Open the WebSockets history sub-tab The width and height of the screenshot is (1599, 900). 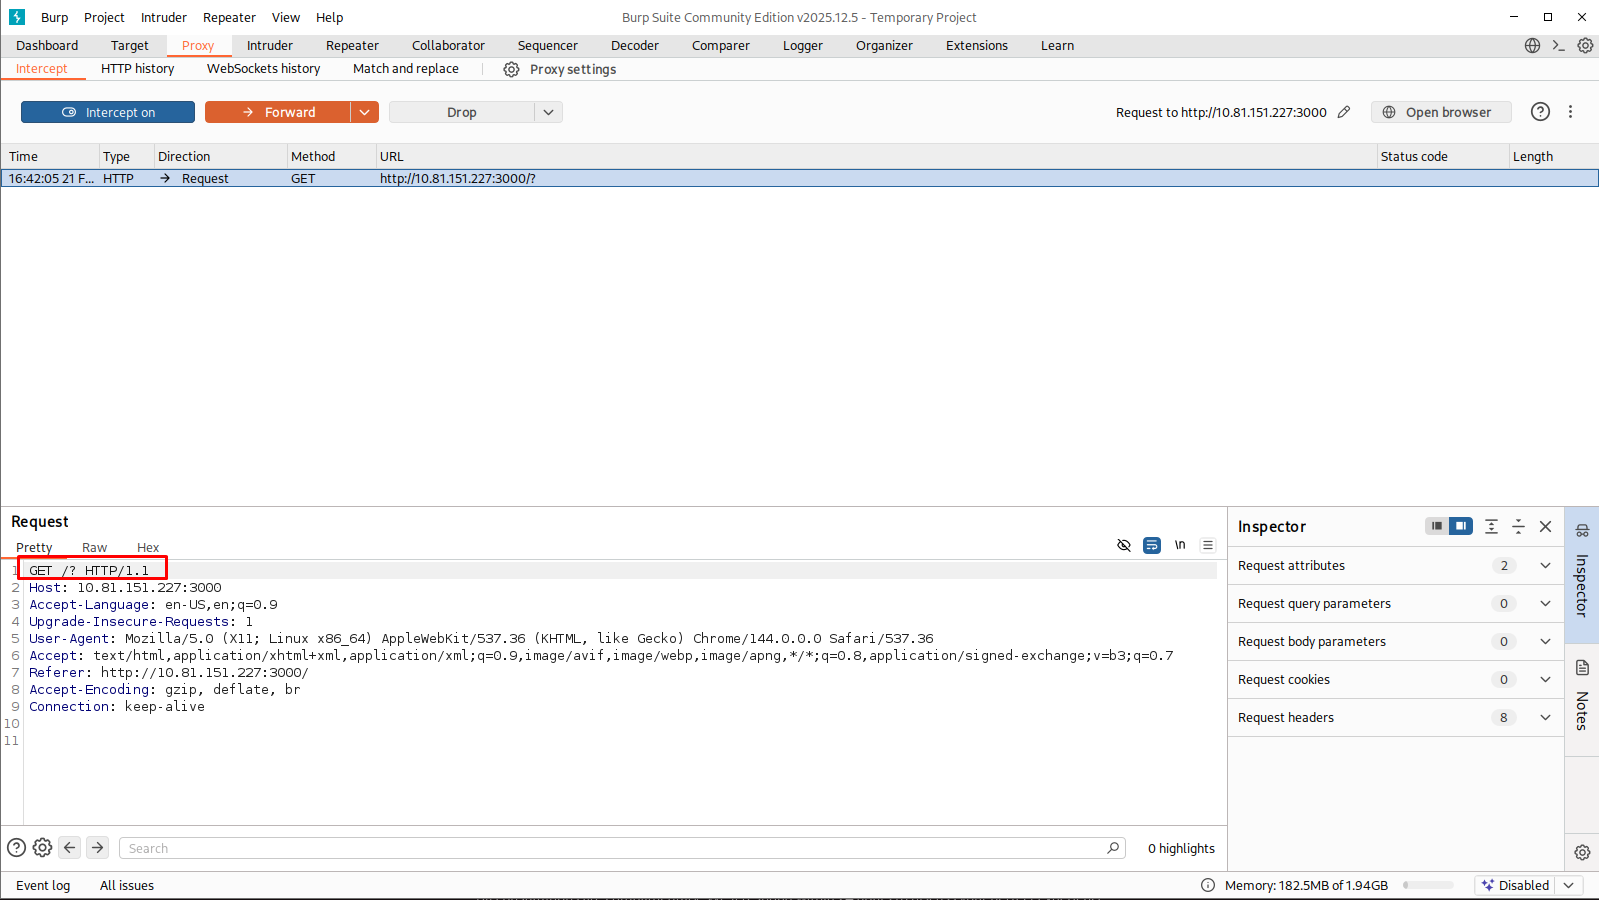tap(264, 68)
